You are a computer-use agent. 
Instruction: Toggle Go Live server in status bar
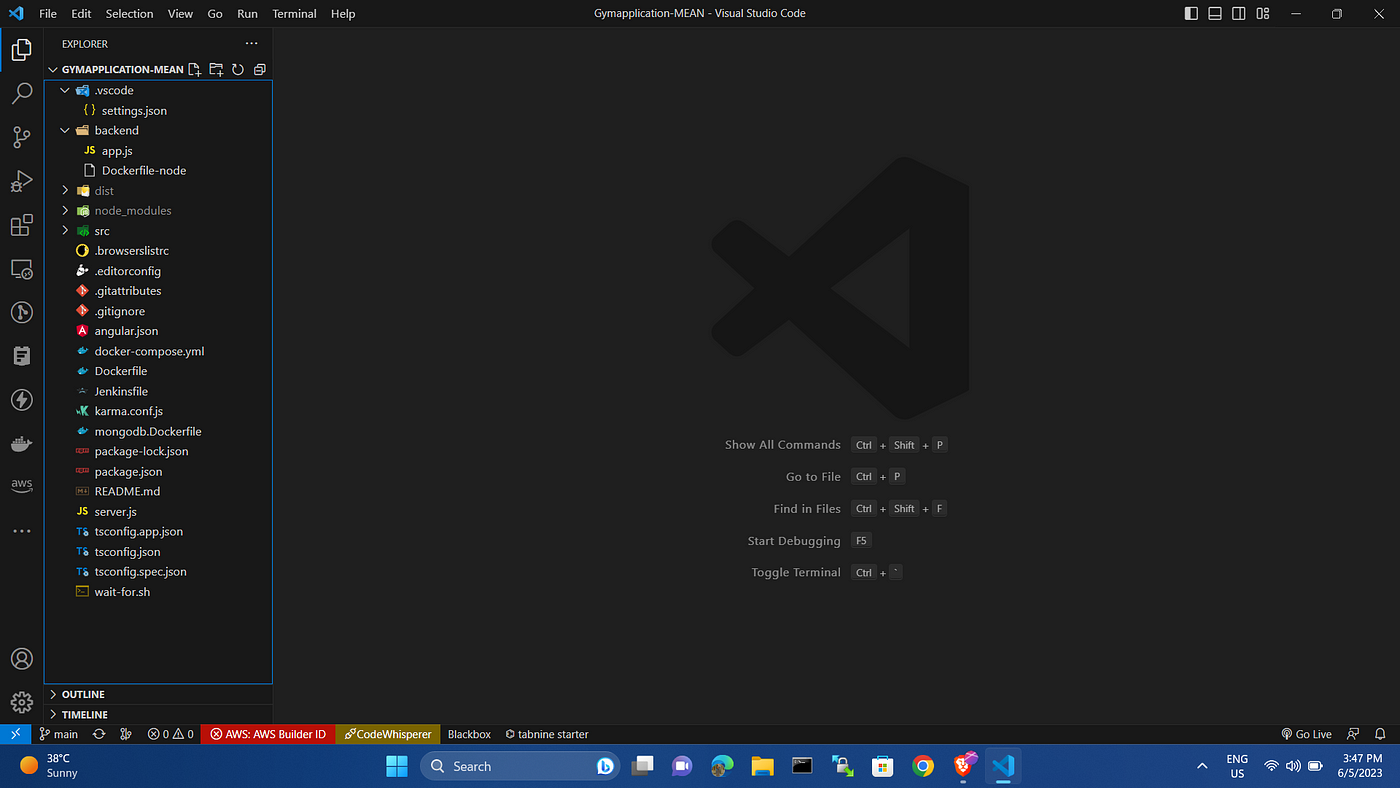tap(1307, 734)
